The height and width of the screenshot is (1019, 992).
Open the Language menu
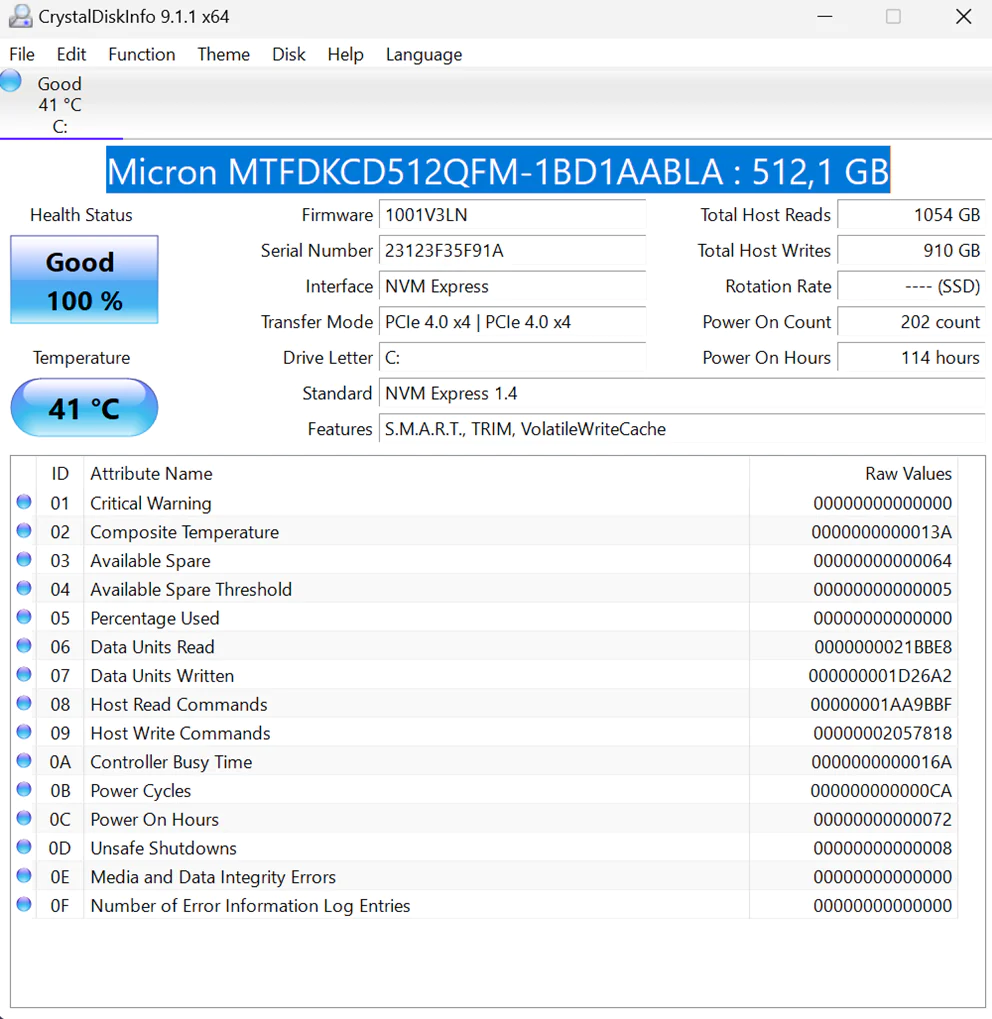pos(424,55)
